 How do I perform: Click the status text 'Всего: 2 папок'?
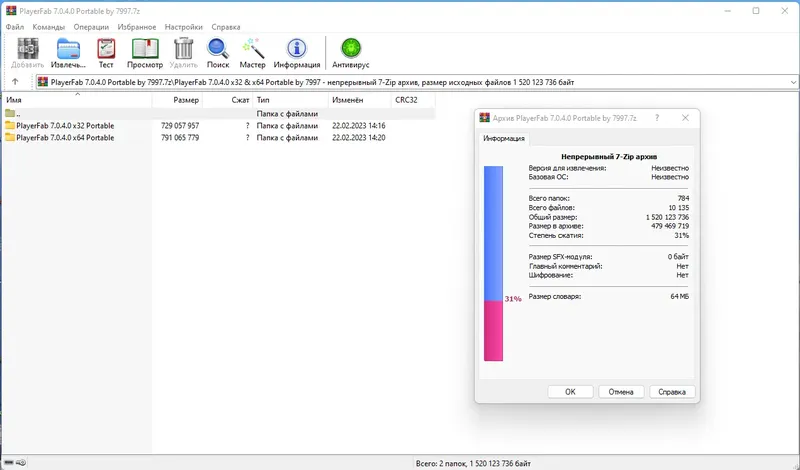440,463
